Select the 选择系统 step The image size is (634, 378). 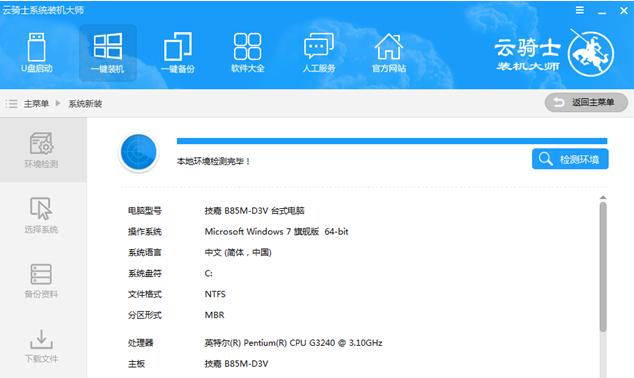41,215
